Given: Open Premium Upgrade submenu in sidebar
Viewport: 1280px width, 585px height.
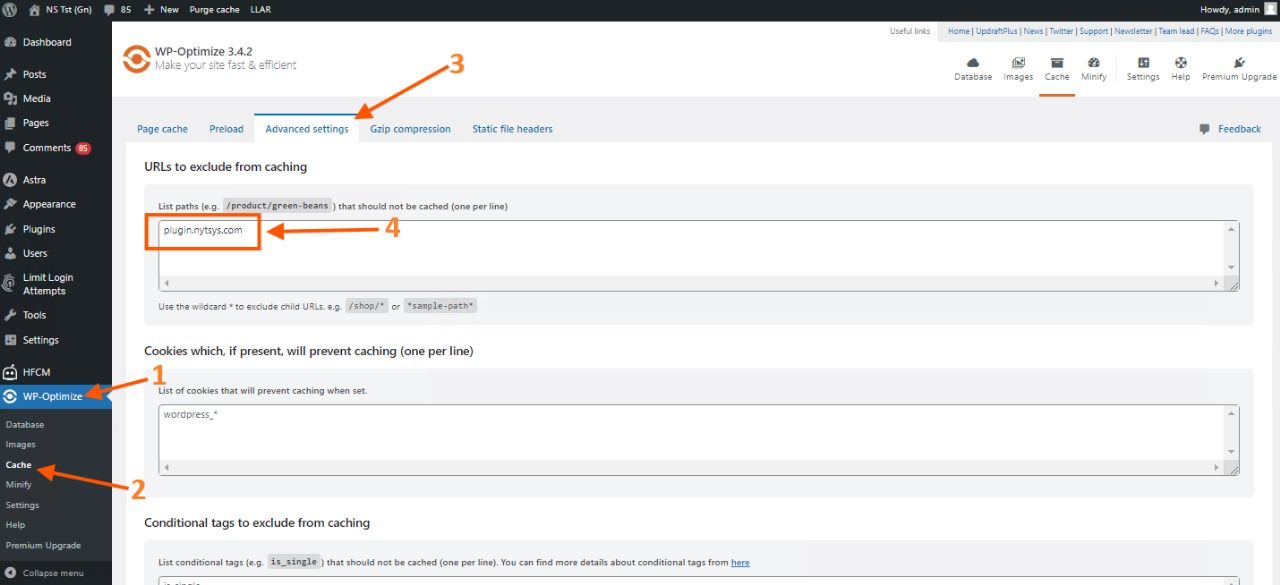Looking at the screenshot, I should [x=43, y=545].
